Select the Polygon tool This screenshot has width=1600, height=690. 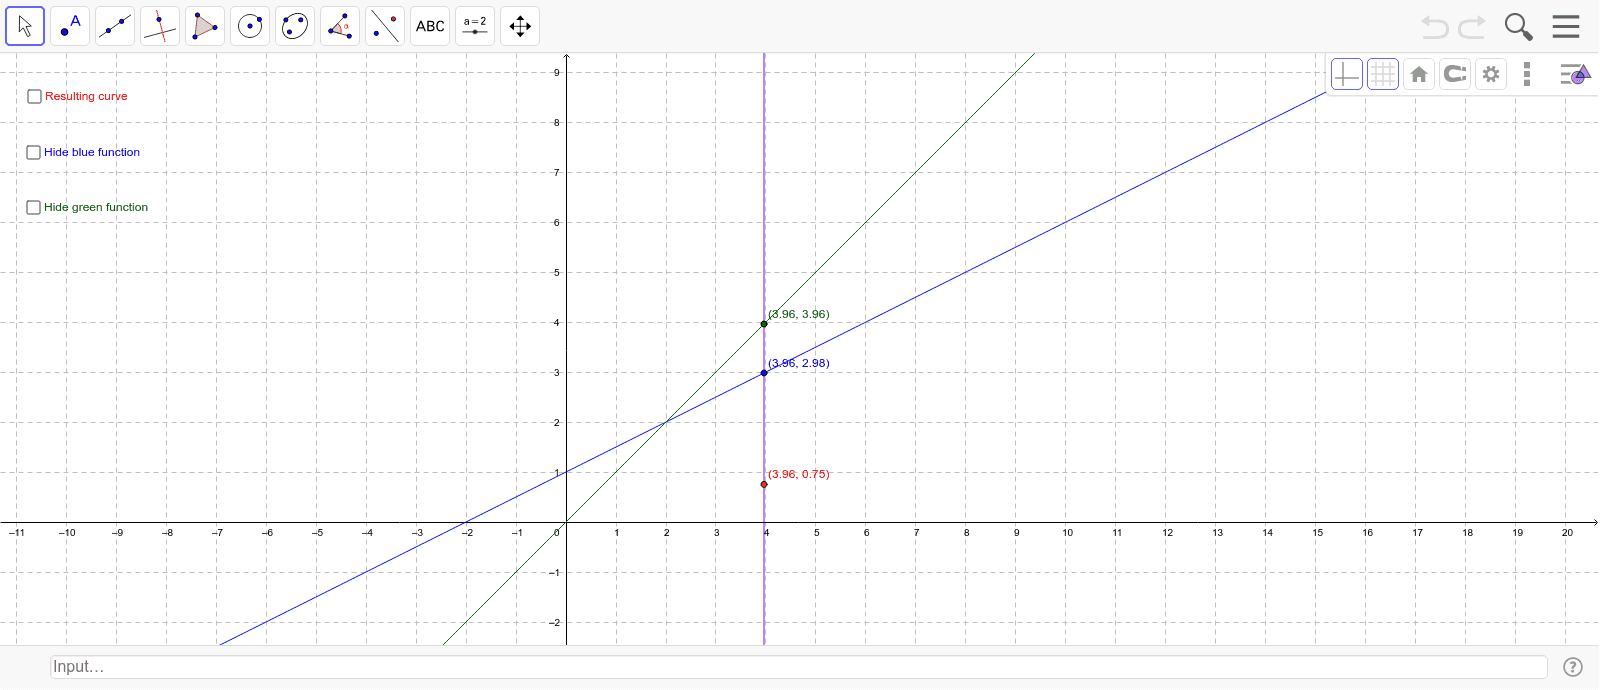[205, 26]
